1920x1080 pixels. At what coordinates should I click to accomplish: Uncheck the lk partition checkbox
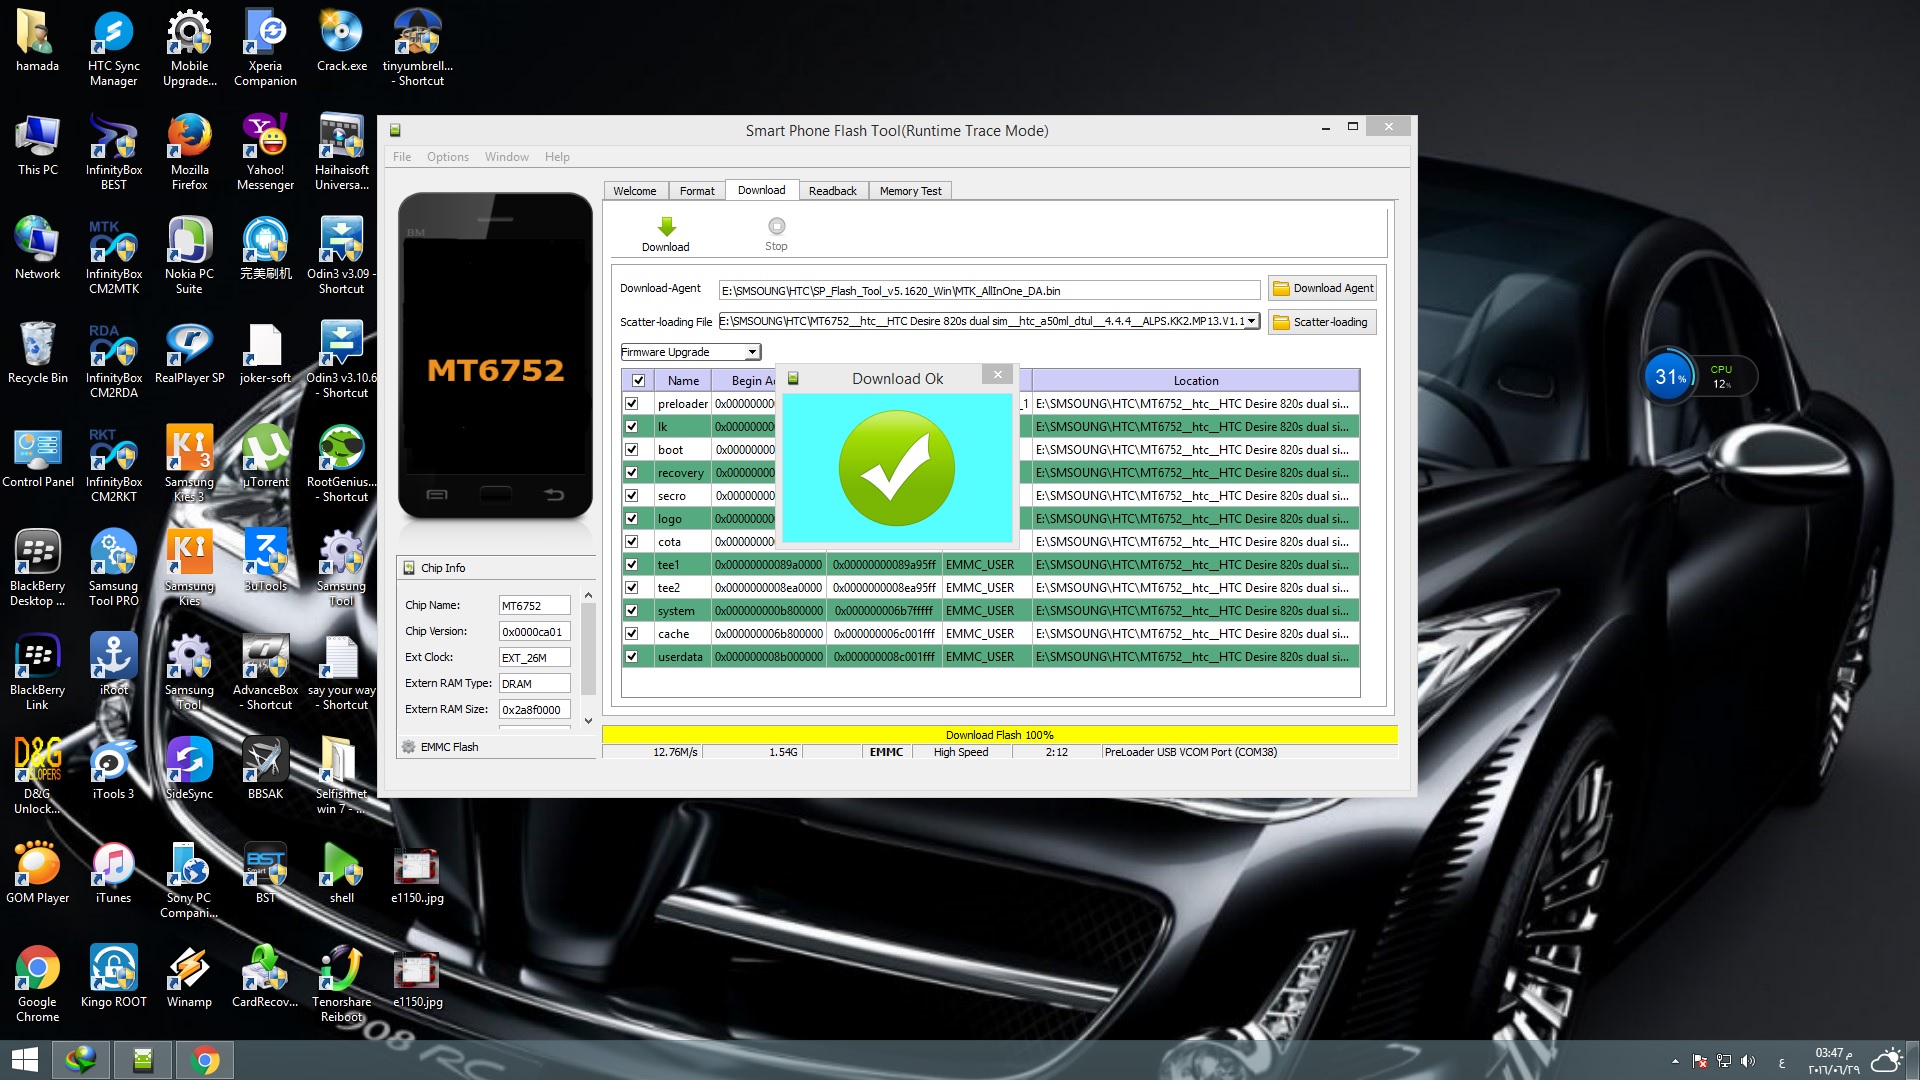point(632,427)
